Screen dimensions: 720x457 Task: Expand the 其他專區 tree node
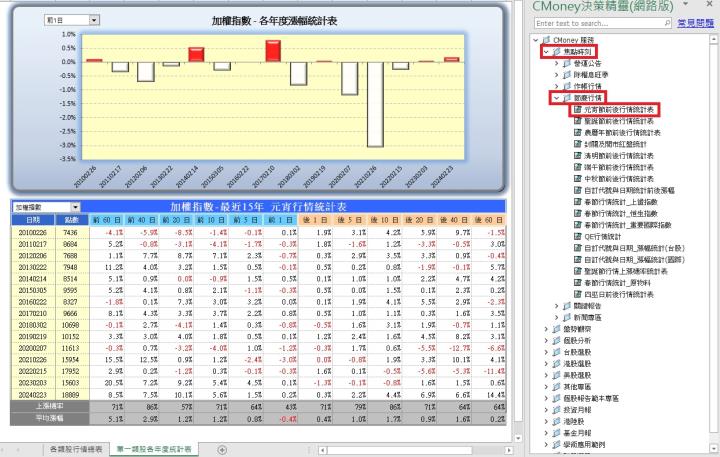pos(546,387)
